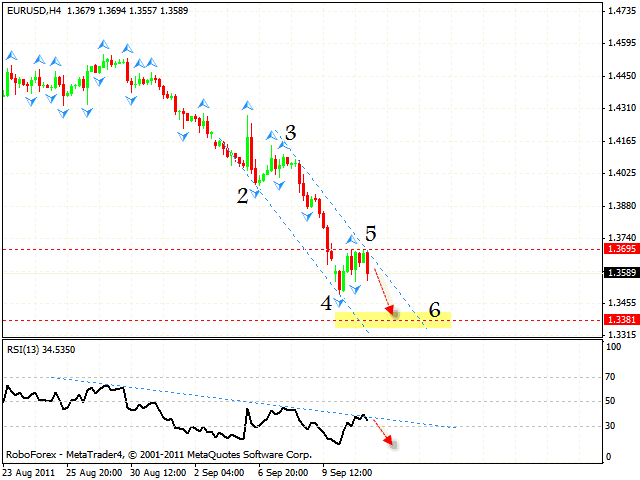Viewport: 640px width, 480px height.
Task: Click wave label 4 at the low
Action: pyautogui.click(x=327, y=303)
